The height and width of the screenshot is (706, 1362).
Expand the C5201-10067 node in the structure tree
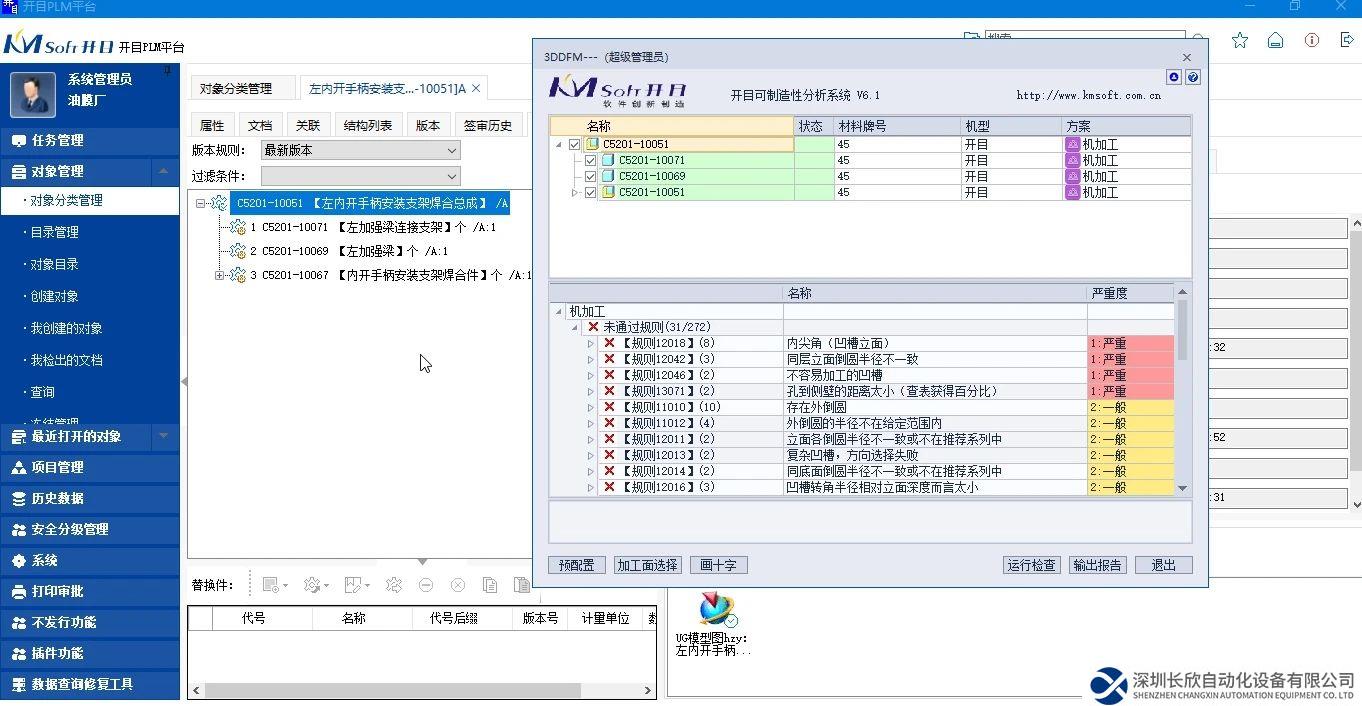coord(219,275)
